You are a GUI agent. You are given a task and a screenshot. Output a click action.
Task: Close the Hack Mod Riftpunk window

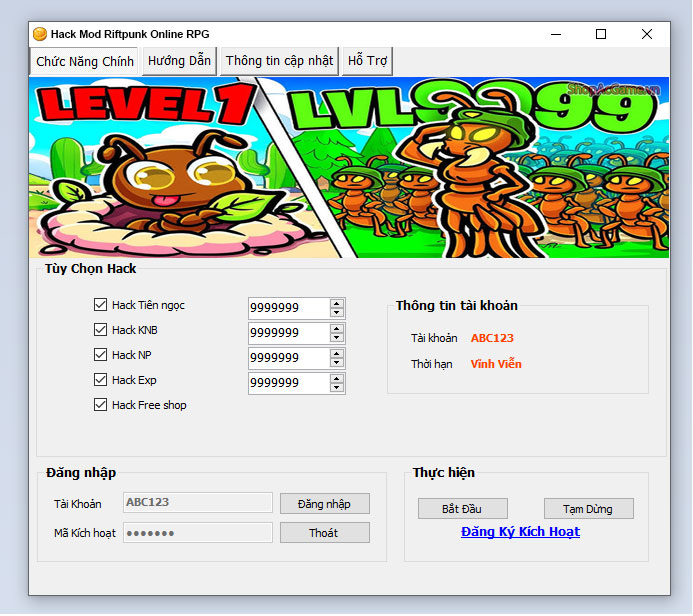click(x=647, y=34)
